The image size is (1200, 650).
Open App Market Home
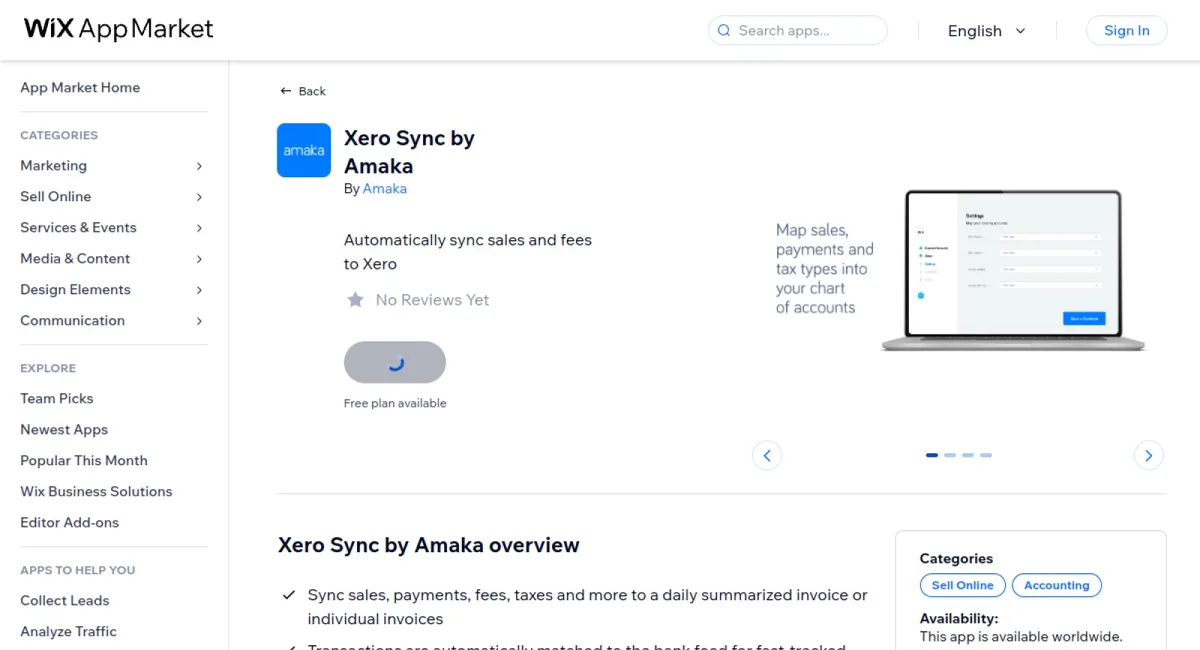[x=80, y=87]
